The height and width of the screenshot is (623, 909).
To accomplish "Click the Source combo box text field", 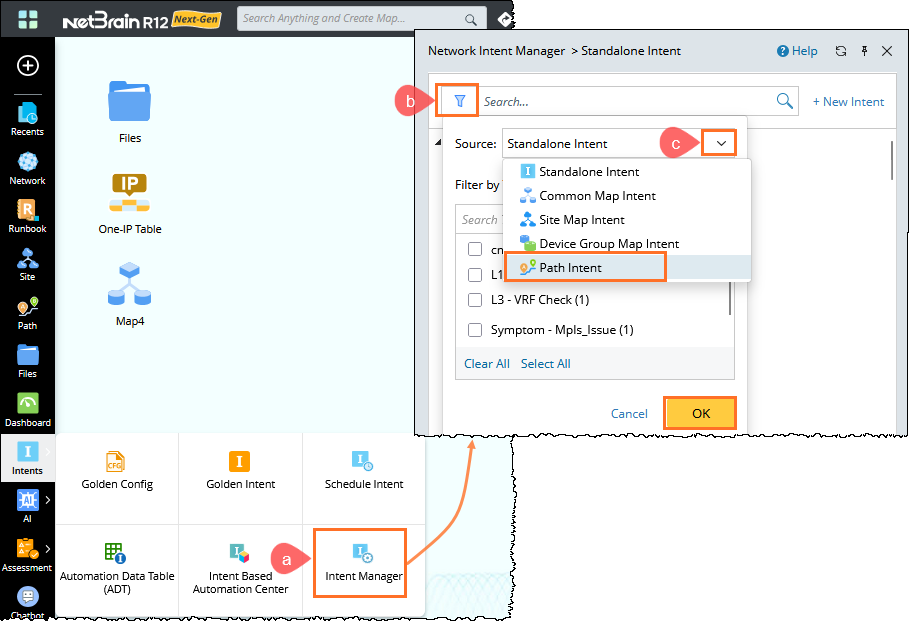I will click(603, 143).
